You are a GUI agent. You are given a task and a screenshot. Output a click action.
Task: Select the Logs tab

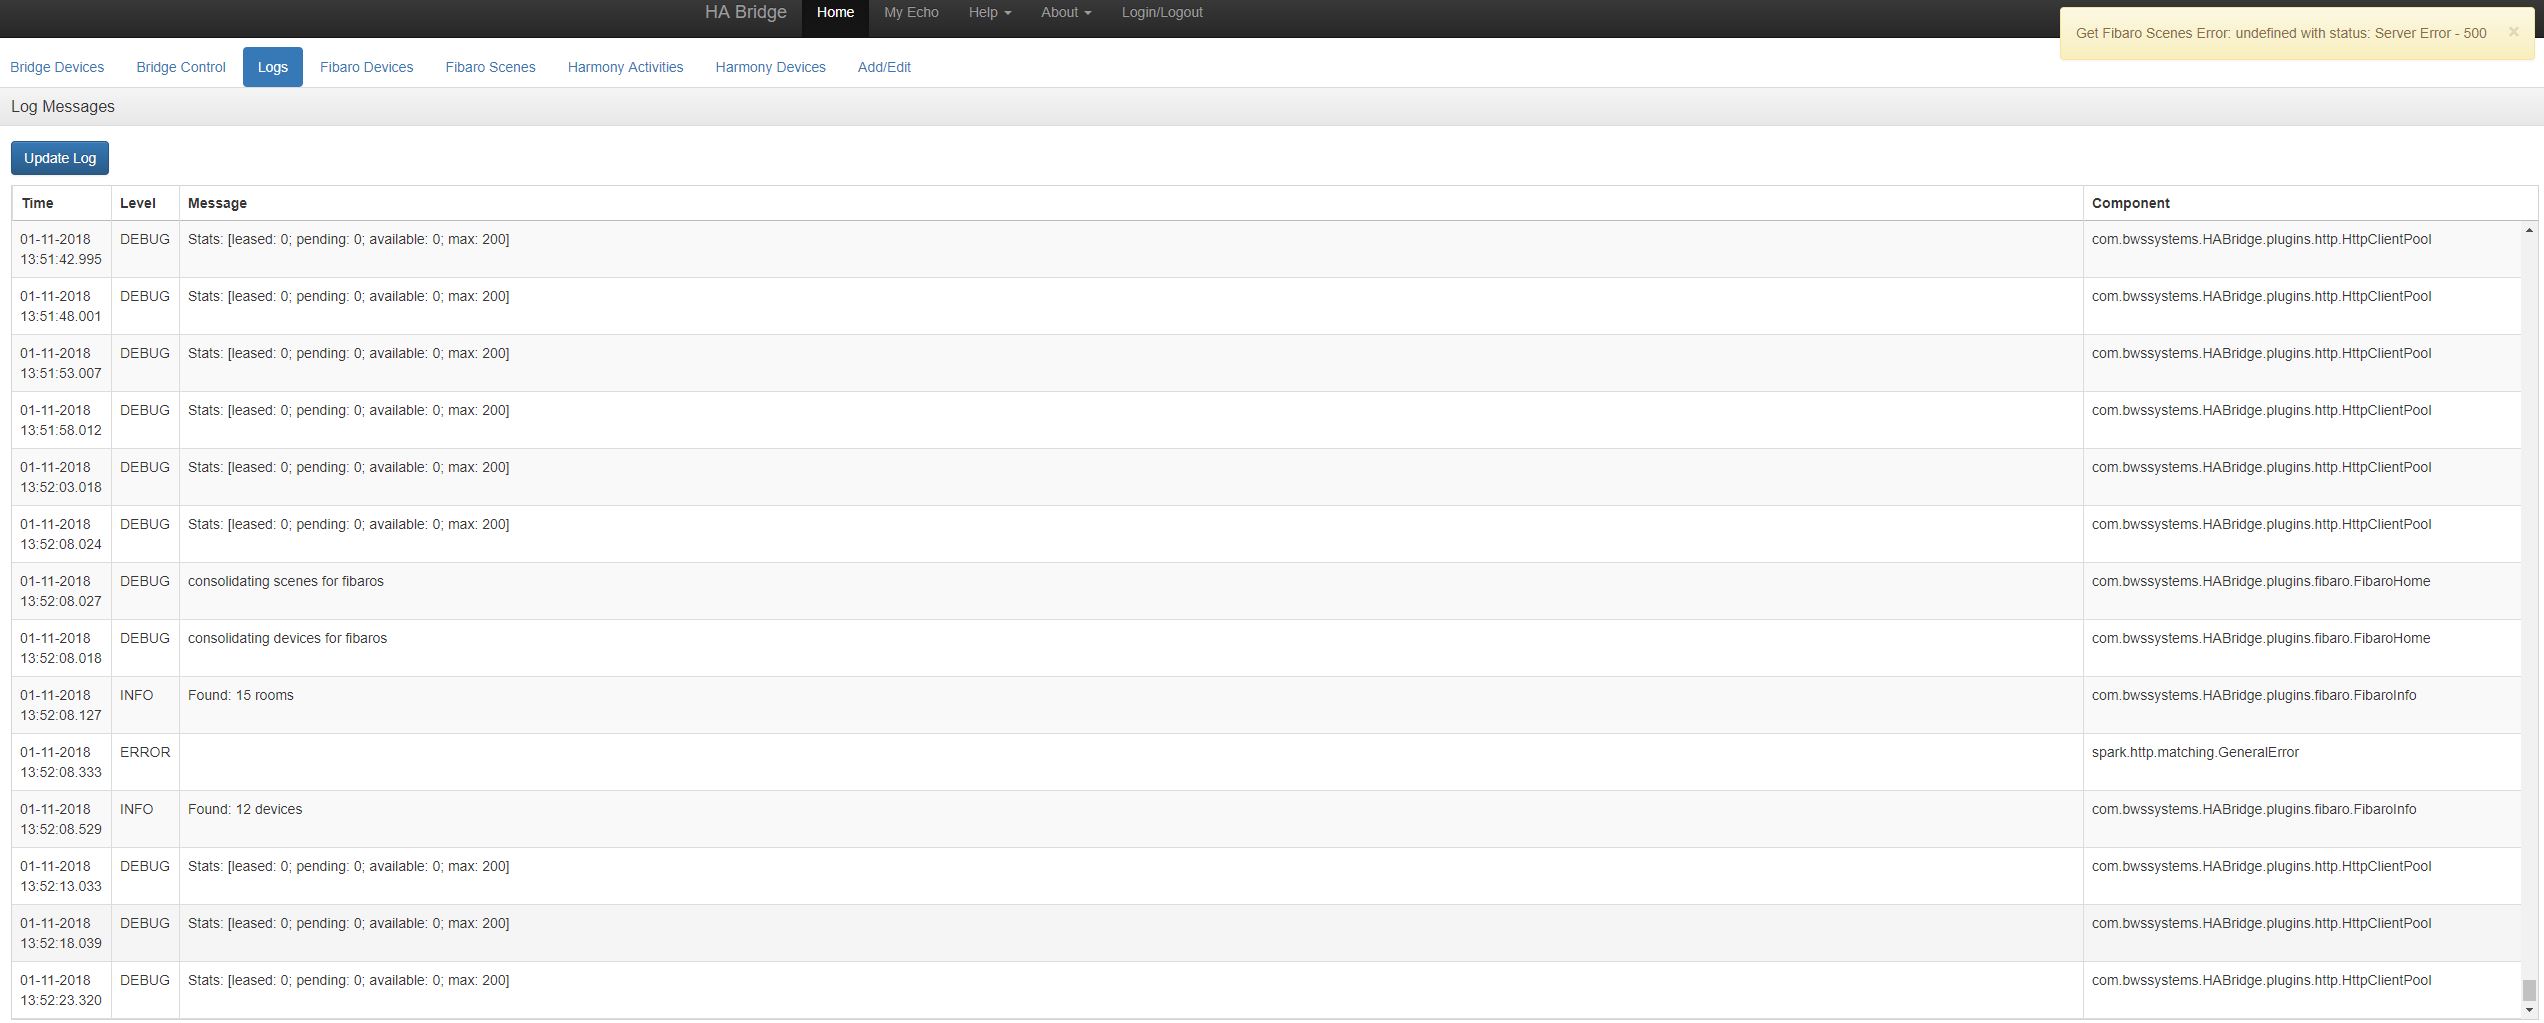click(272, 67)
